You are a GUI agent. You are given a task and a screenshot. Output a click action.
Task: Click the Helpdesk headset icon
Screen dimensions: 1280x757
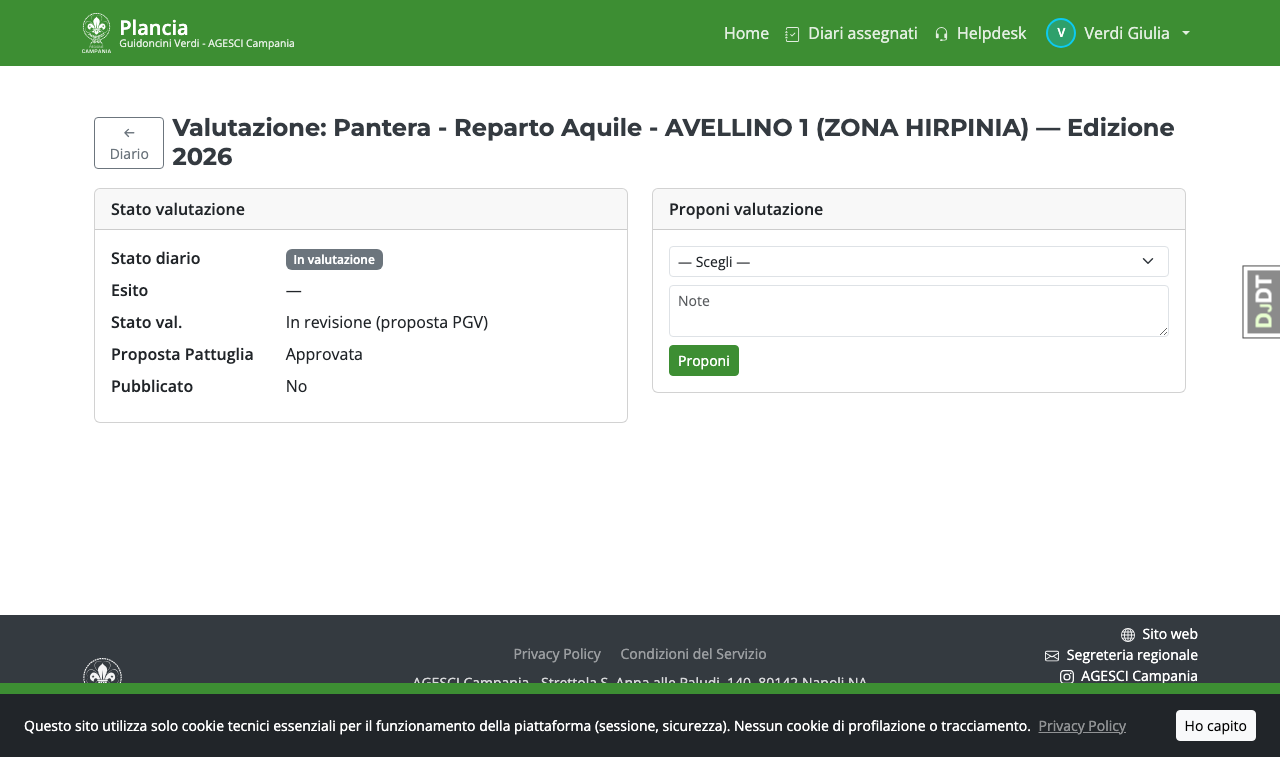point(941,34)
